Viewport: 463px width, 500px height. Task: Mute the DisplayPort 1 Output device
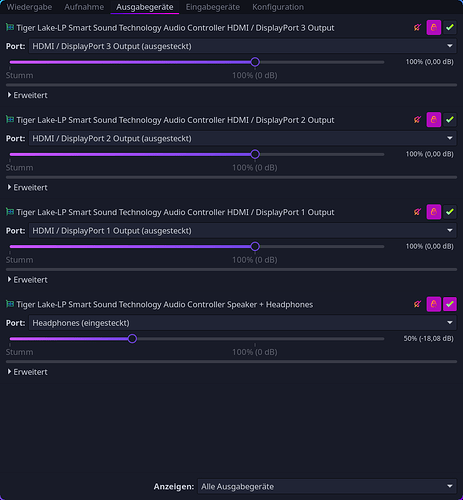click(x=417, y=212)
